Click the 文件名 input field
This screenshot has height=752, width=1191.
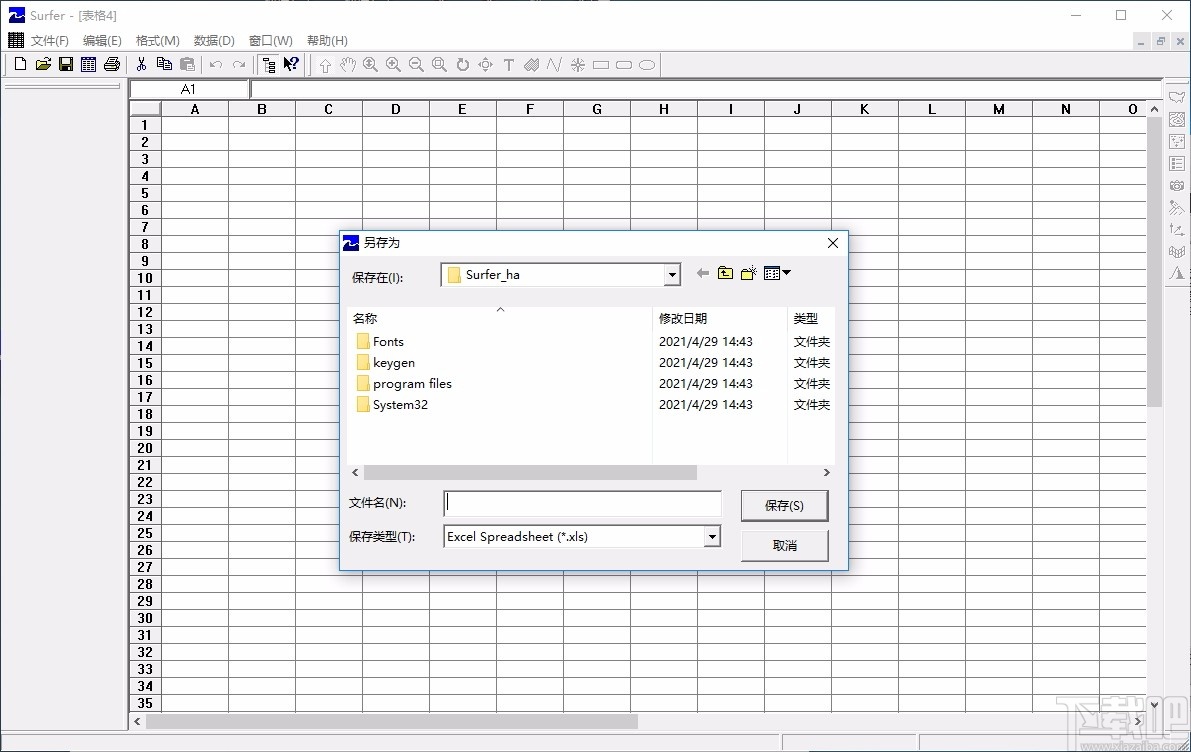(x=583, y=504)
